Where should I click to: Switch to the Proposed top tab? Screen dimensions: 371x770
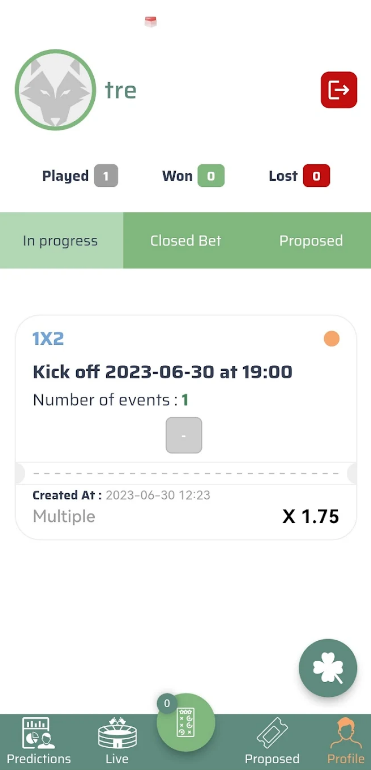(311, 241)
